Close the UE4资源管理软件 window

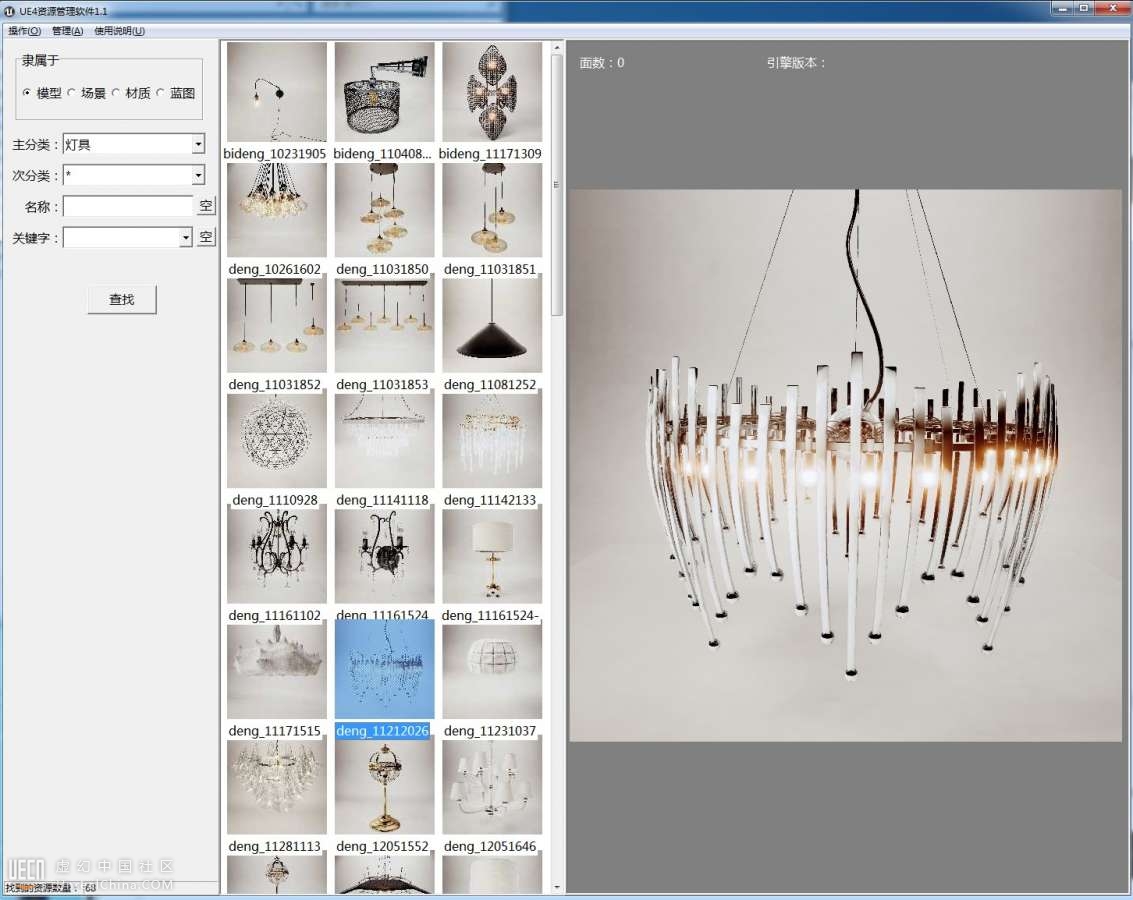coord(1113,9)
